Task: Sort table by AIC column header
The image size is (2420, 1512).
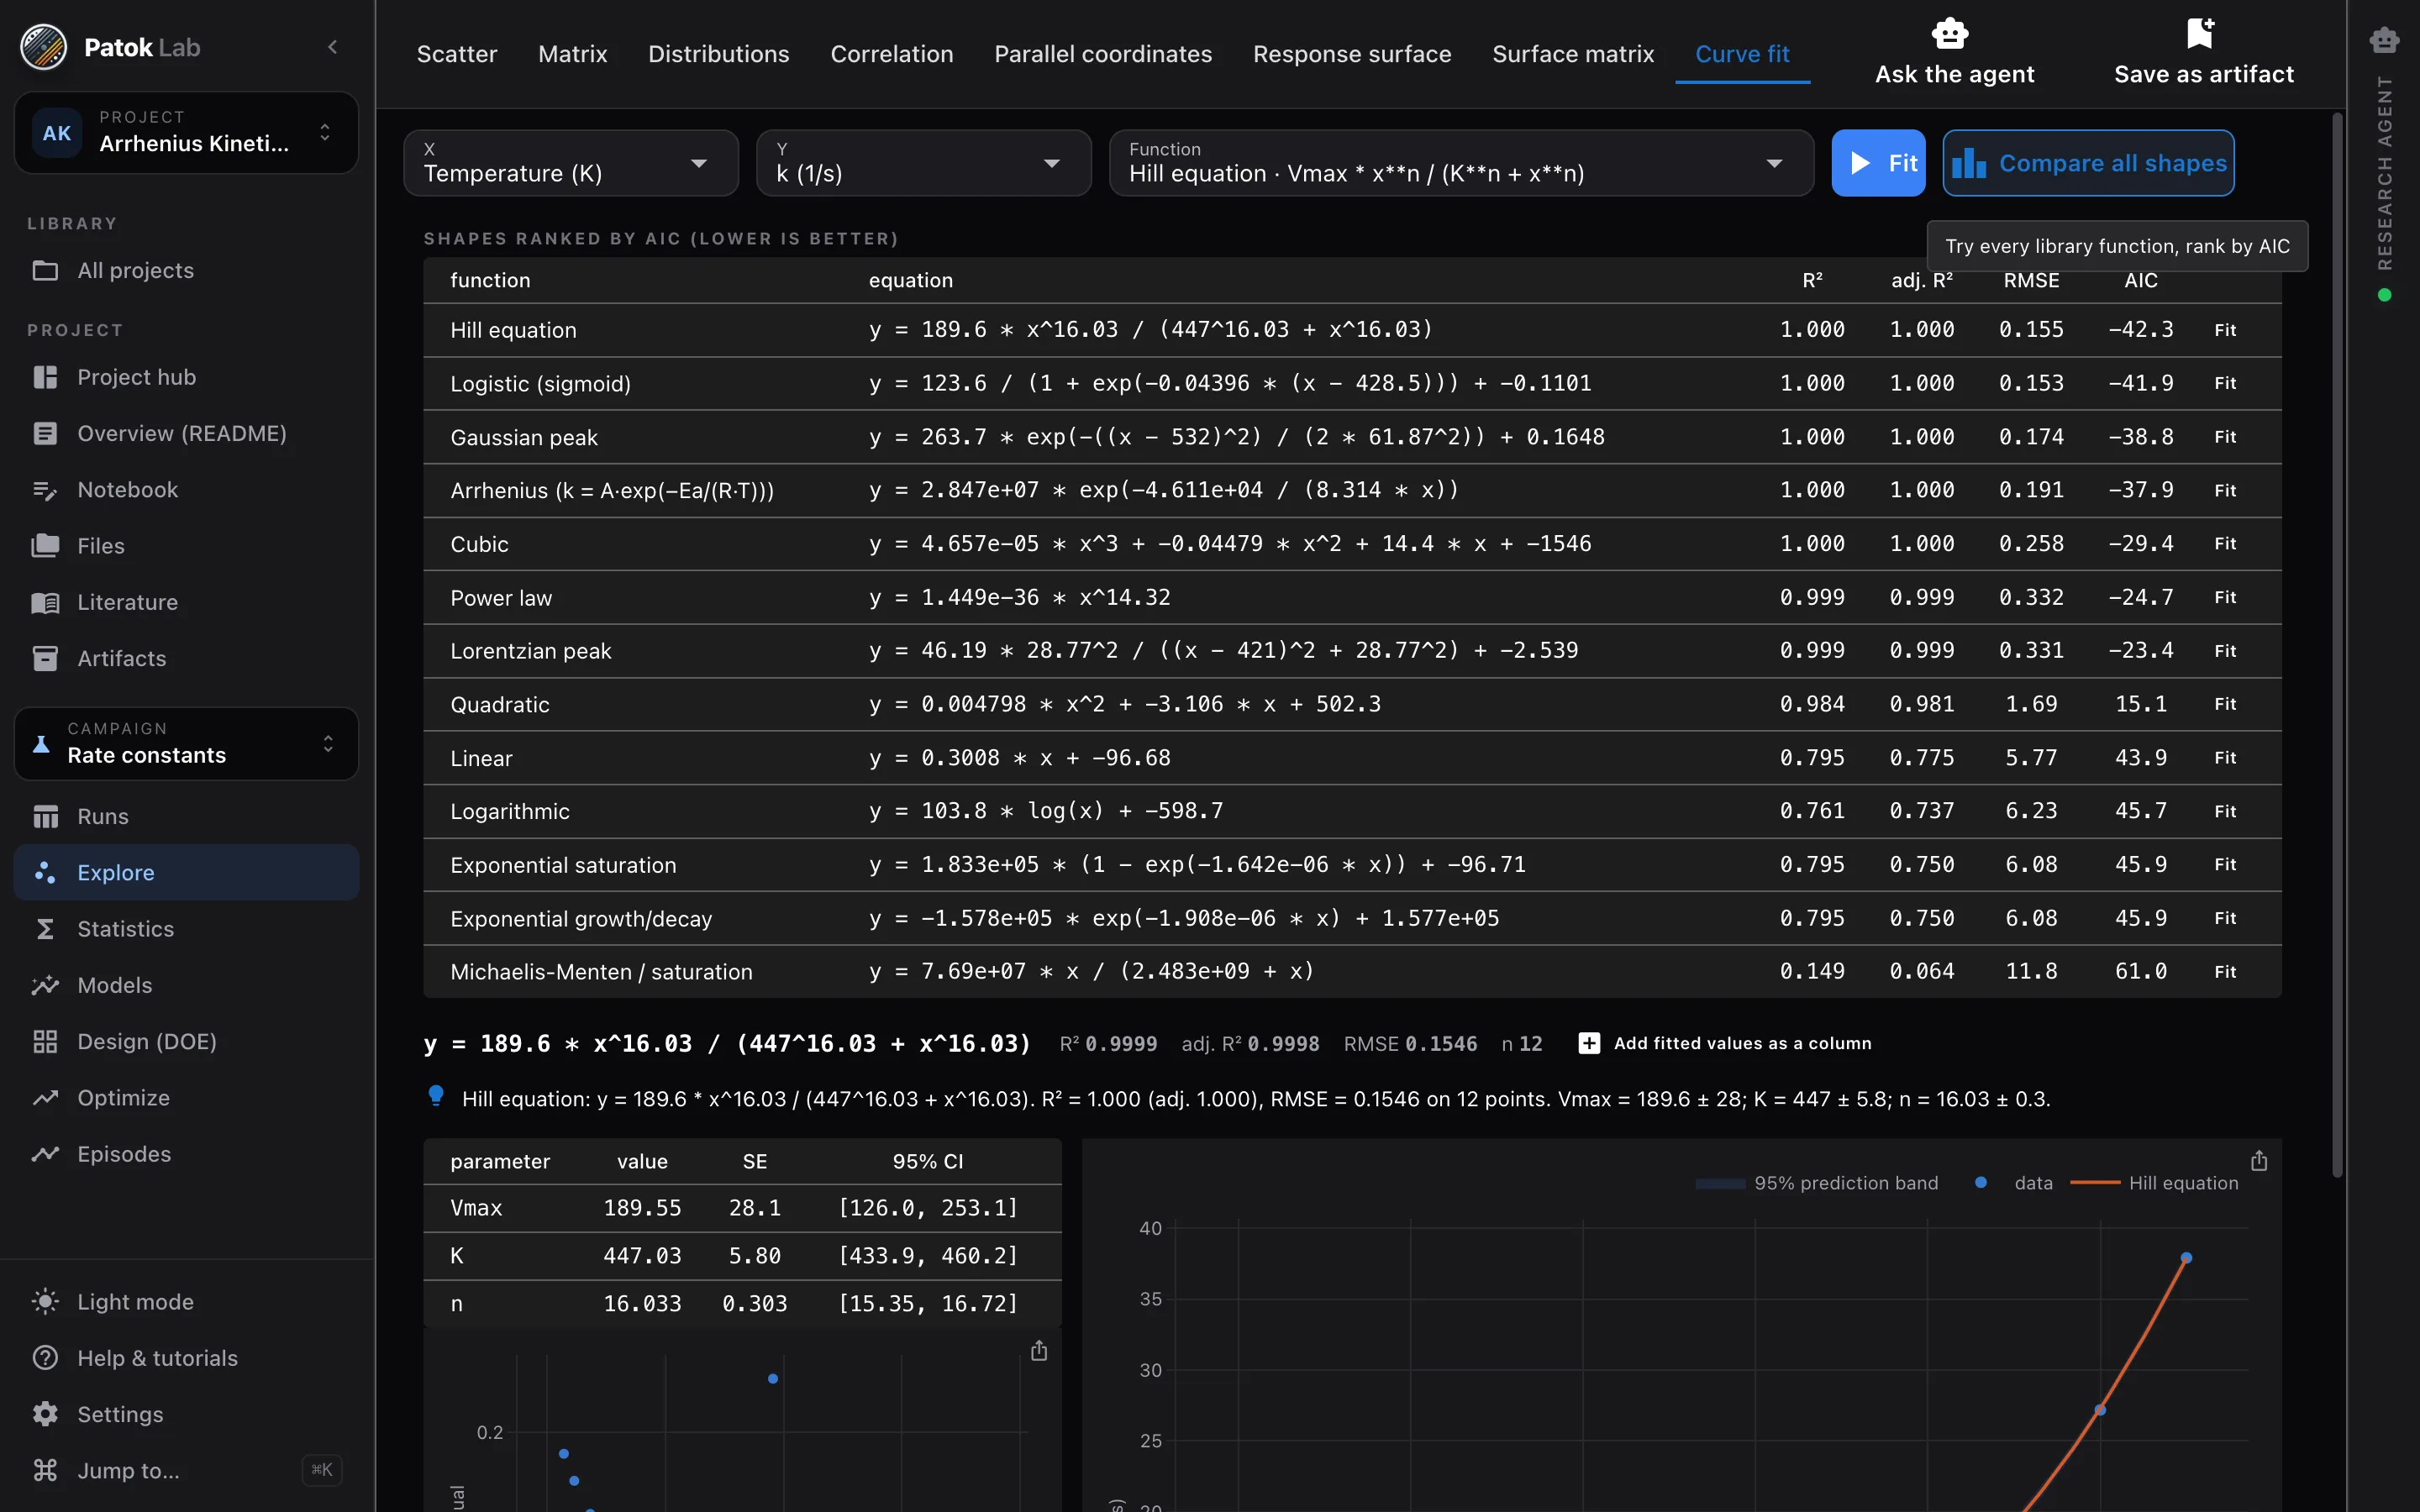Action: click(2140, 280)
